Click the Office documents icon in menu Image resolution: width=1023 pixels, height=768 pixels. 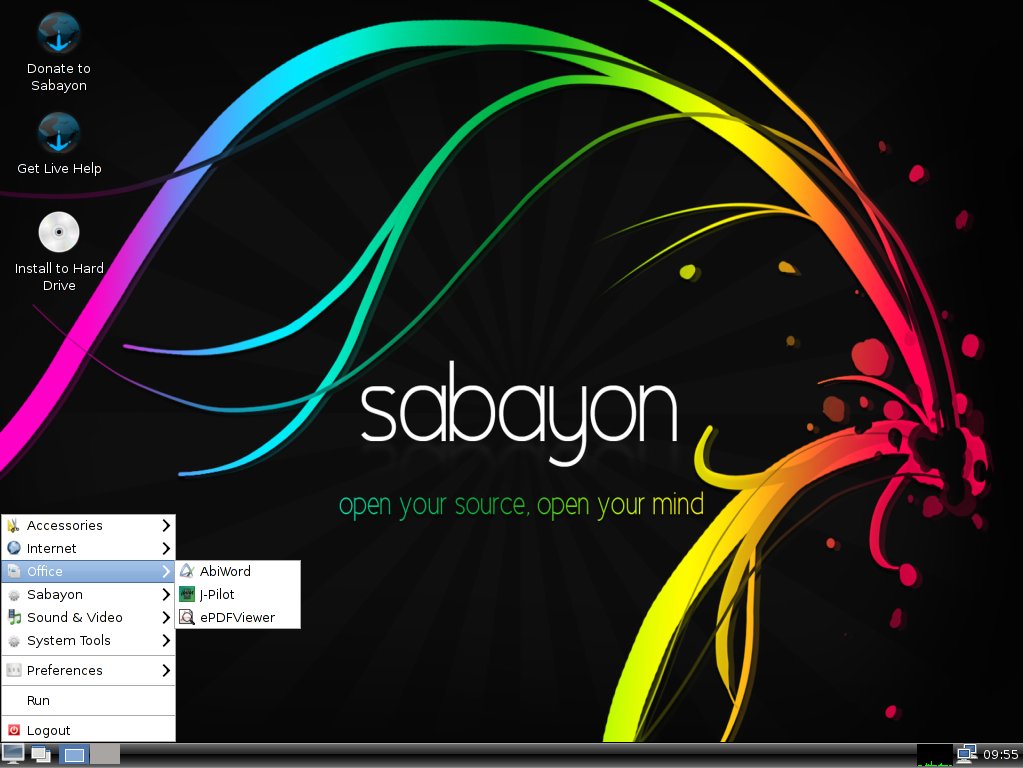coord(14,571)
